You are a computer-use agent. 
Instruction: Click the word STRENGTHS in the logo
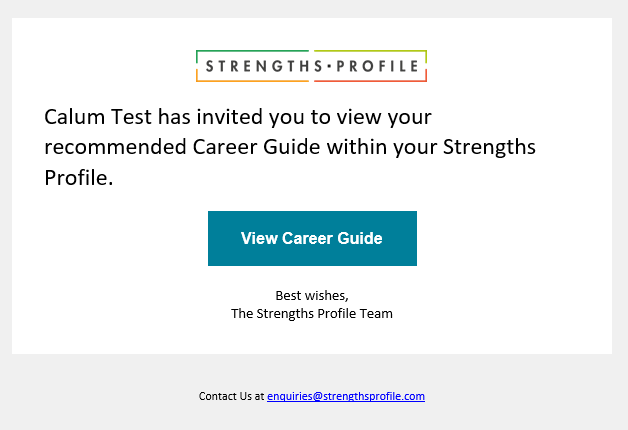pyautogui.click(x=264, y=66)
